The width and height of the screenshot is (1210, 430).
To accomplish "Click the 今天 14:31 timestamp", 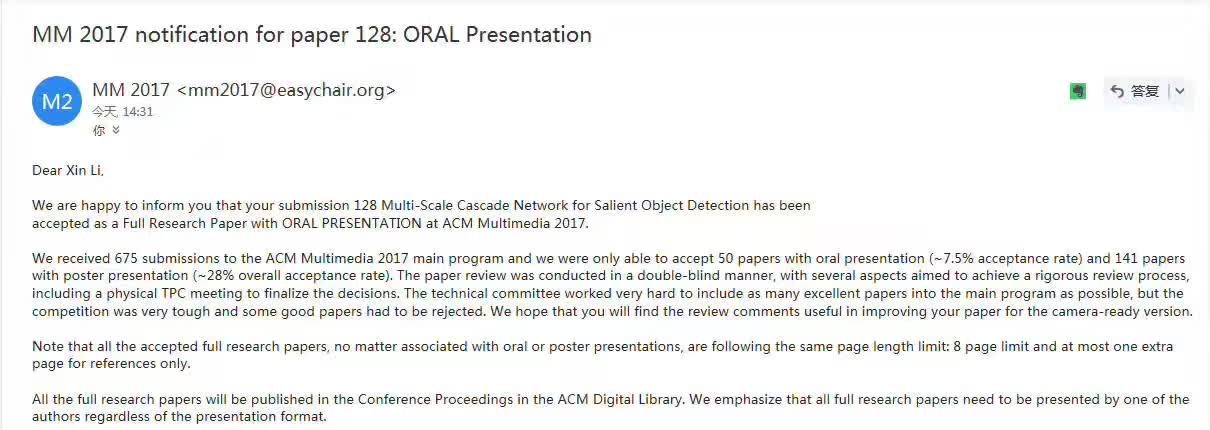I will [x=122, y=112].
